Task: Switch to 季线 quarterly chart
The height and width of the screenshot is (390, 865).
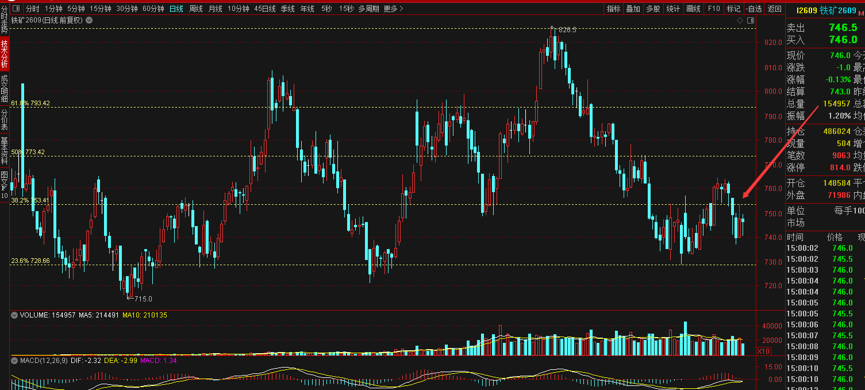Action: (x=287, y=9)
